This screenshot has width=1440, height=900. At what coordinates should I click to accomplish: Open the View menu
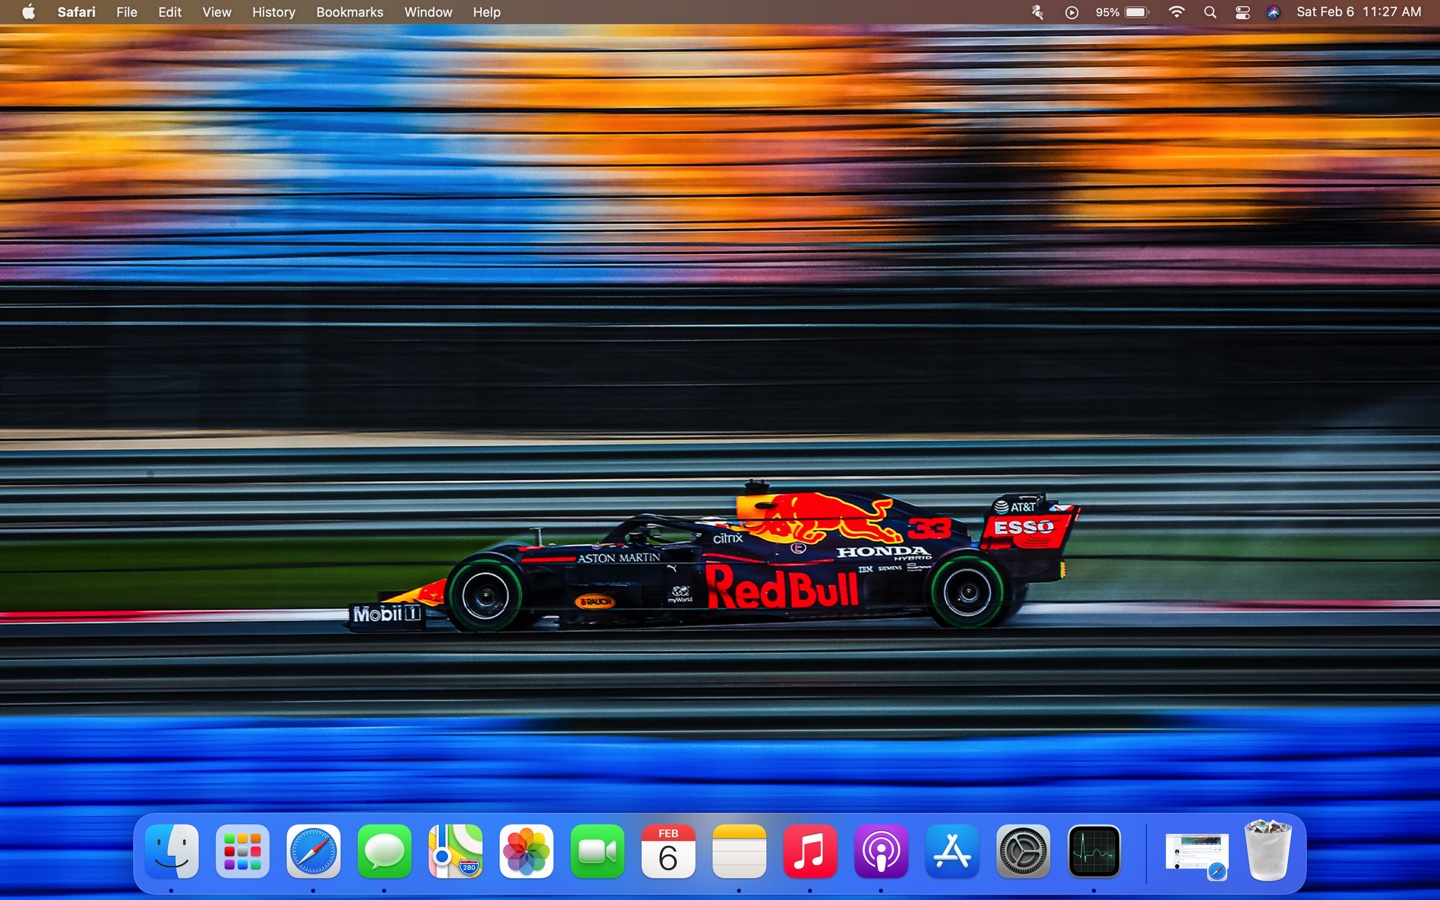point(217,12)
